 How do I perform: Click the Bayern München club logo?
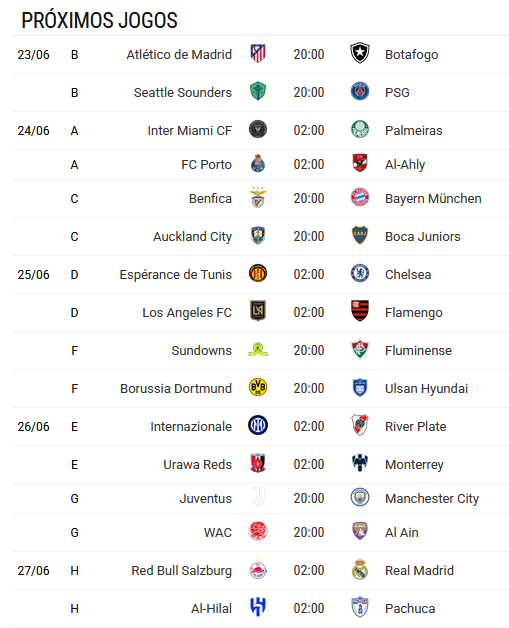tap(360, 198)
